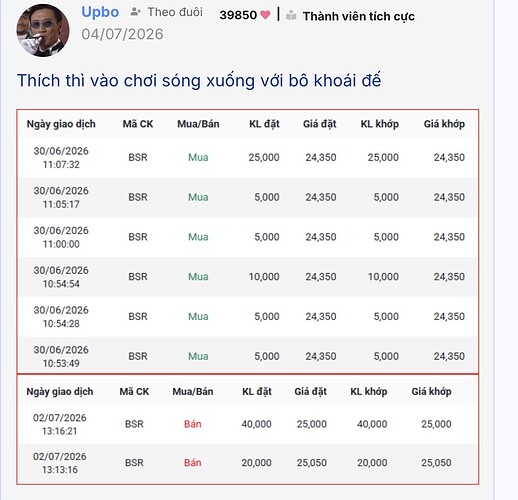Open the post title Thích thì vào chơi sóng xuống

[x=199, y=81]
